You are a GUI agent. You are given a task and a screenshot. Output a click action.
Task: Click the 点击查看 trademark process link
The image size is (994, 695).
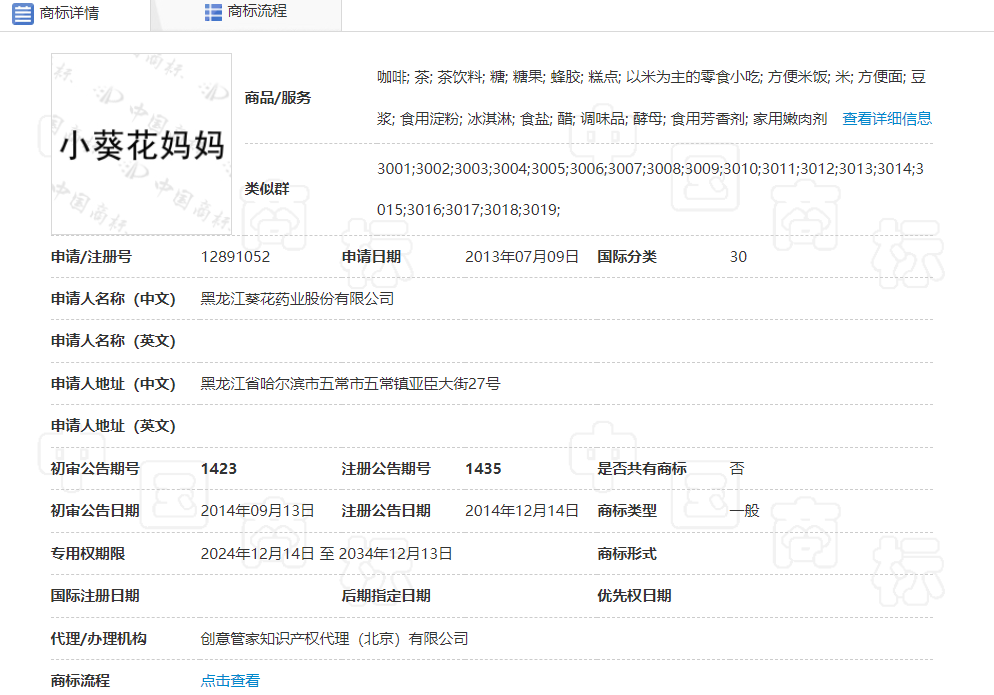(x=230, y=681)
